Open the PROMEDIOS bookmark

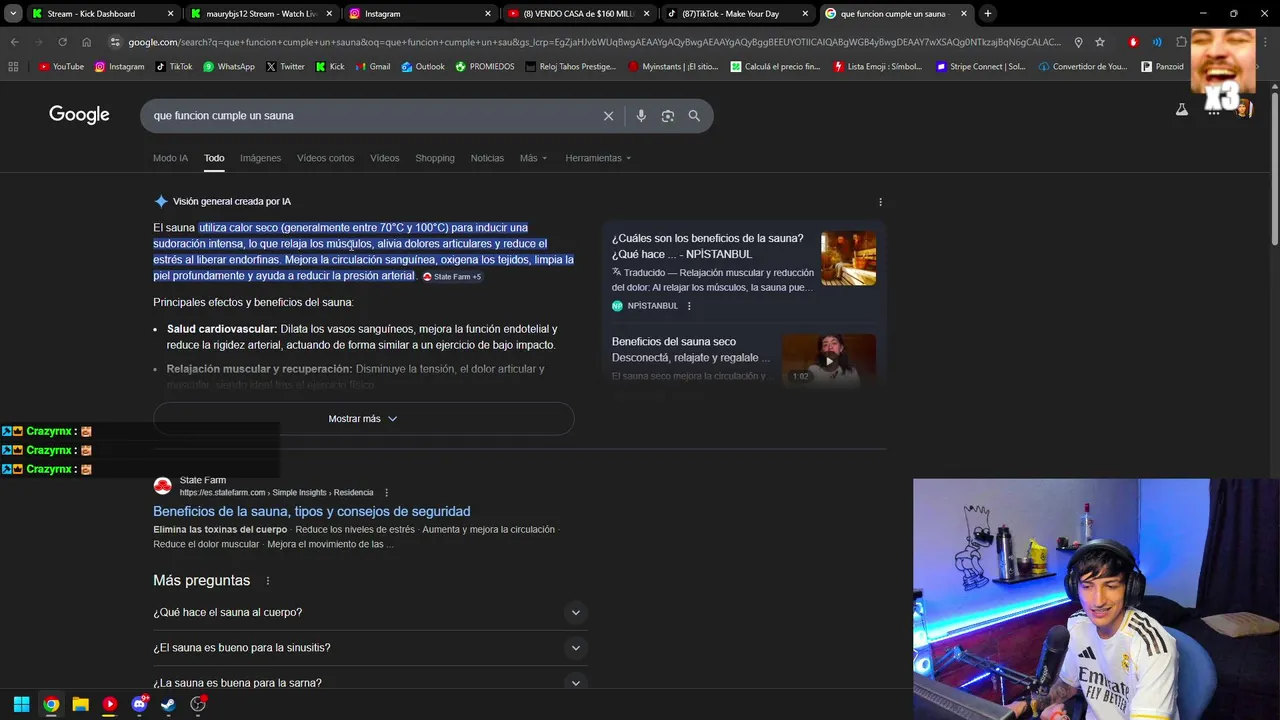tap(485, 67)
